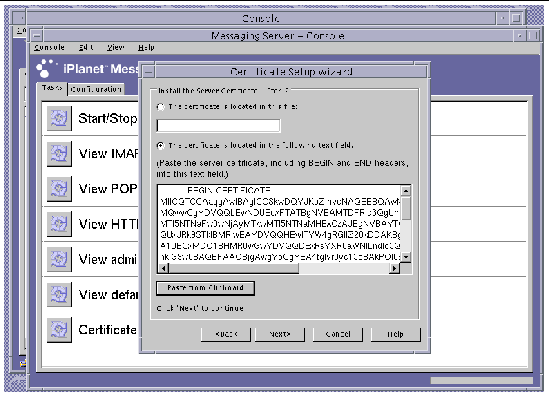Click the Cancel button in wizard
The height and width of the screenshot is (396, 549).
tap(338, 334)
